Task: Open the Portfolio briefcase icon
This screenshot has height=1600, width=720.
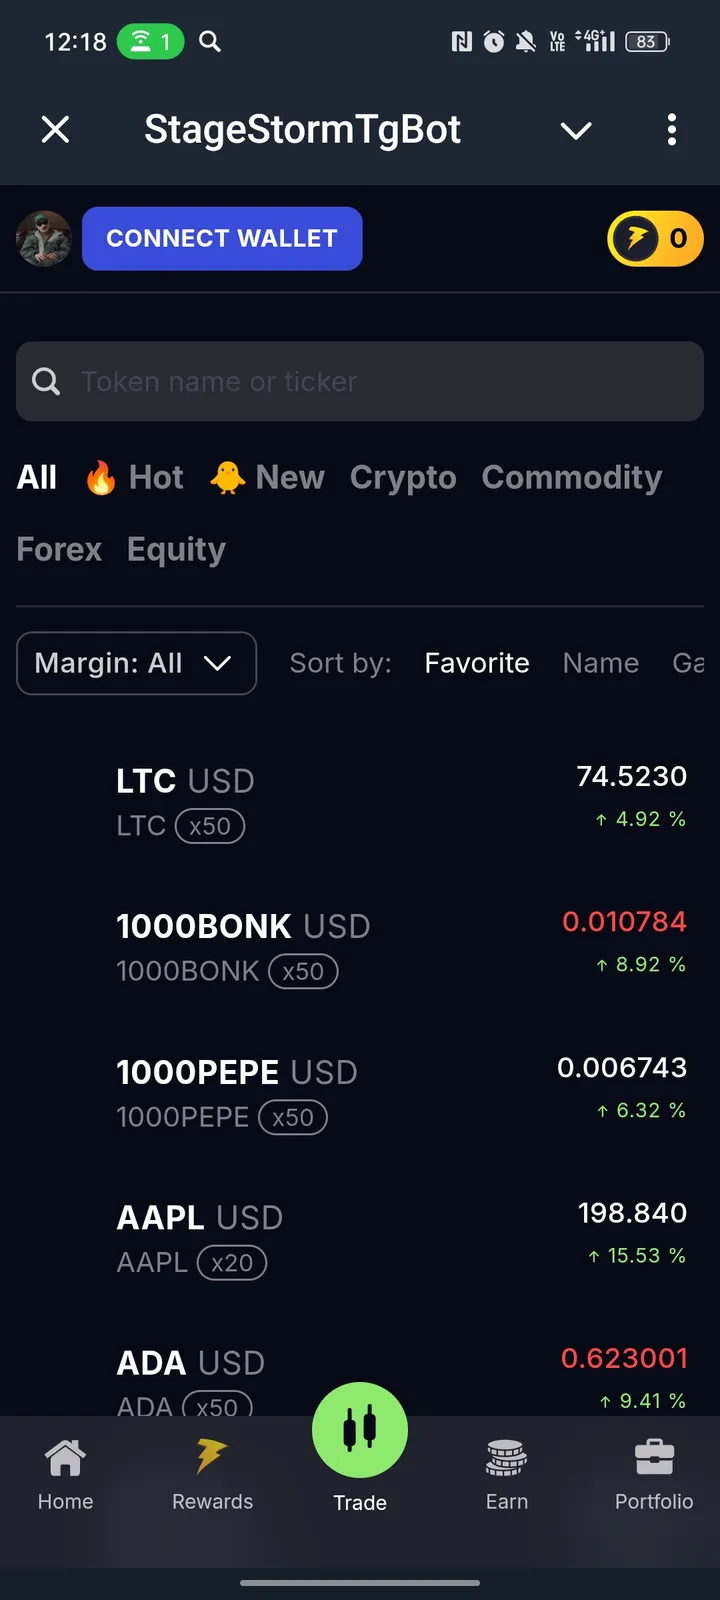Action: point(654,1458)
